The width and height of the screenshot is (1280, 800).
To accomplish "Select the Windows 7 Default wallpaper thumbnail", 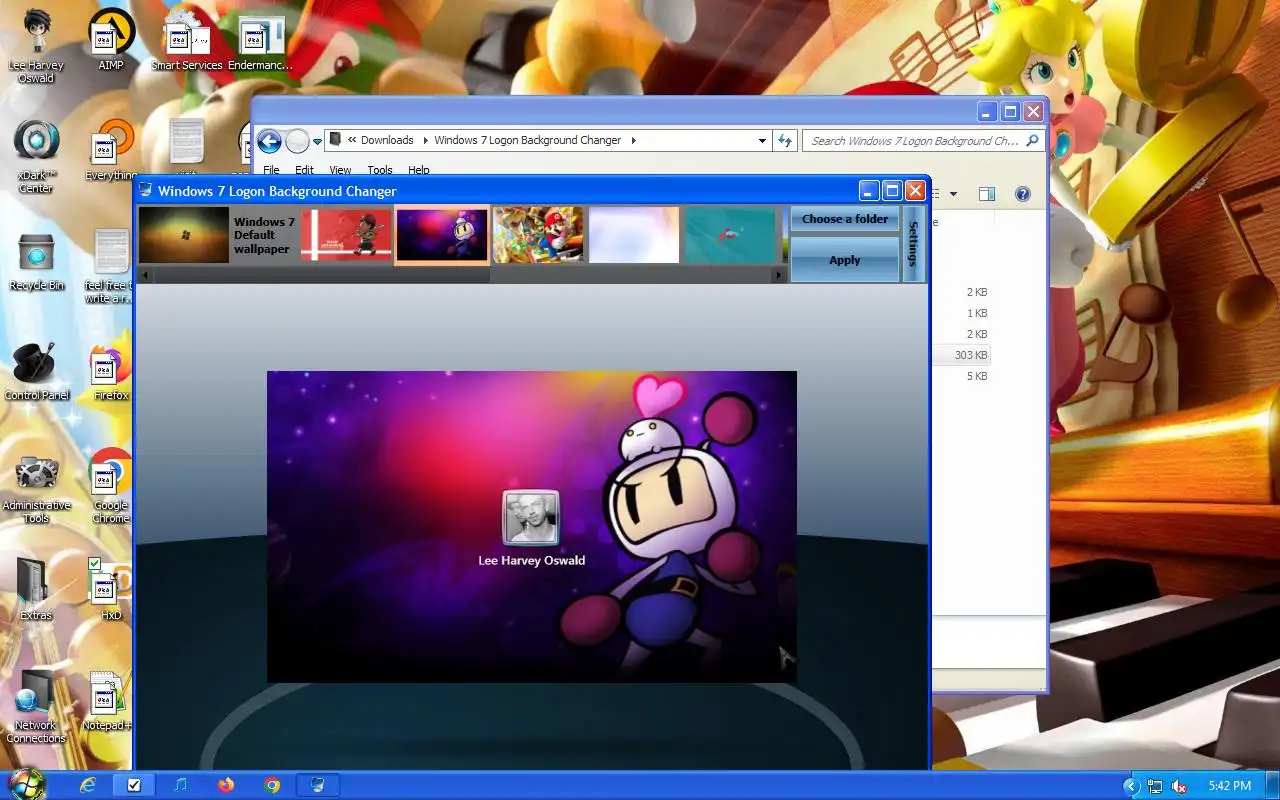I will [x=184, y=235].
